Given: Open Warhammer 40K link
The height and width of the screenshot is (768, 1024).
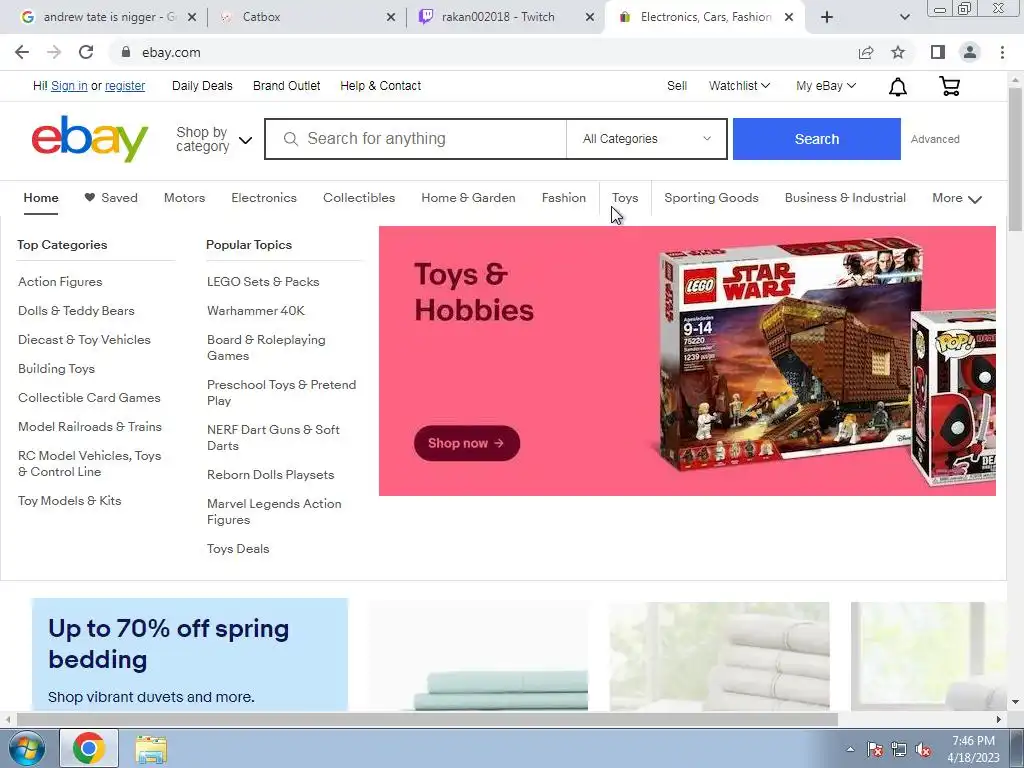Looking at the screenshot, I should pyautogui.click(x=256, y=311).
